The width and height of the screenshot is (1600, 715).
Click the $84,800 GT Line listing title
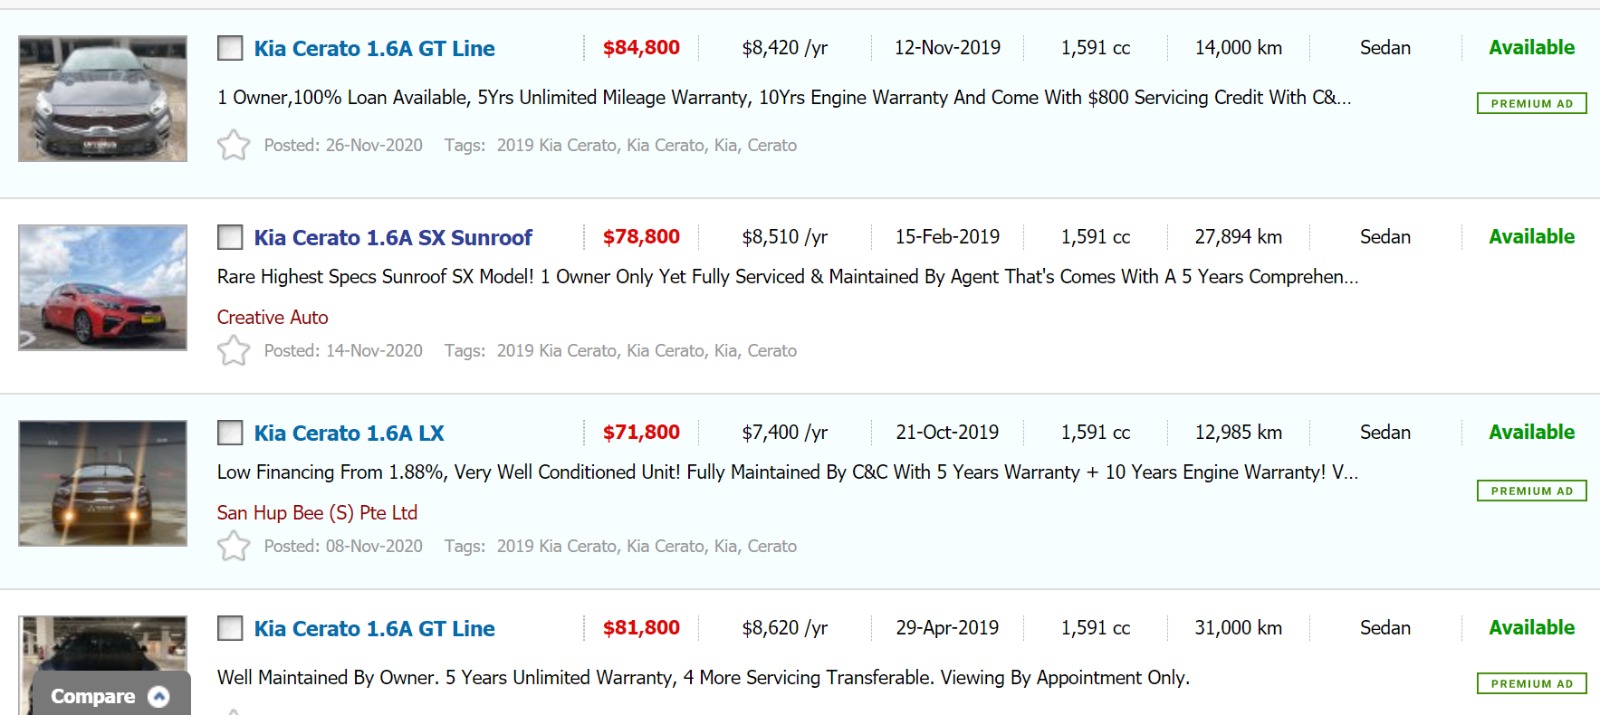point(374,49)
